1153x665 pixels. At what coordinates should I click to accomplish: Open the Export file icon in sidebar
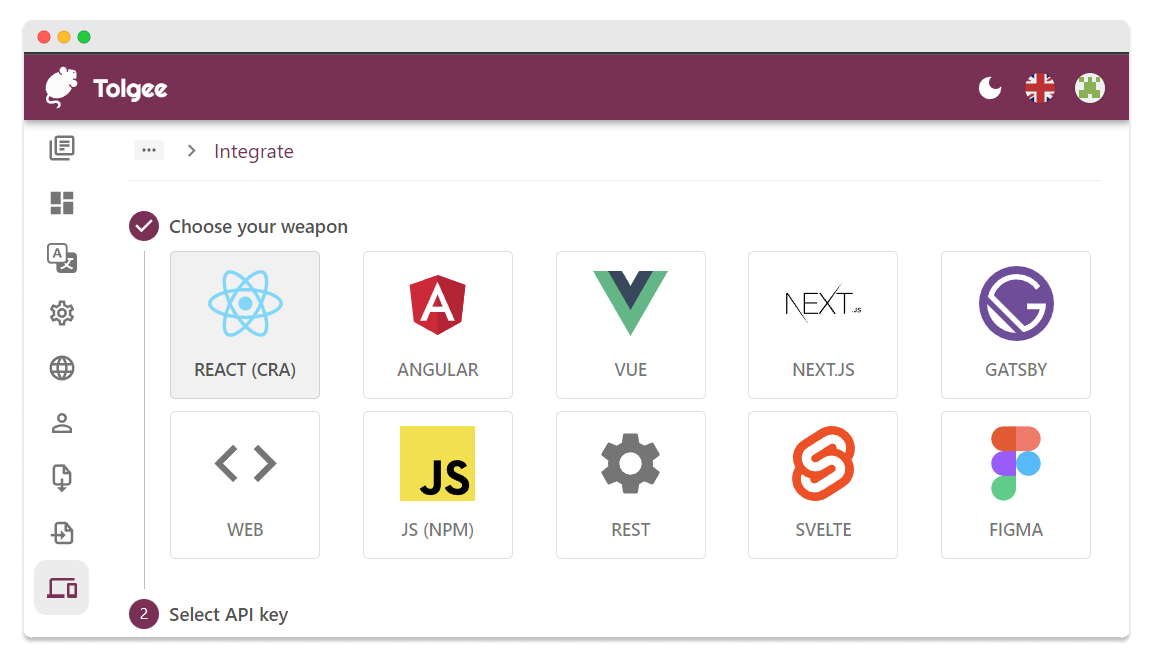62,533
